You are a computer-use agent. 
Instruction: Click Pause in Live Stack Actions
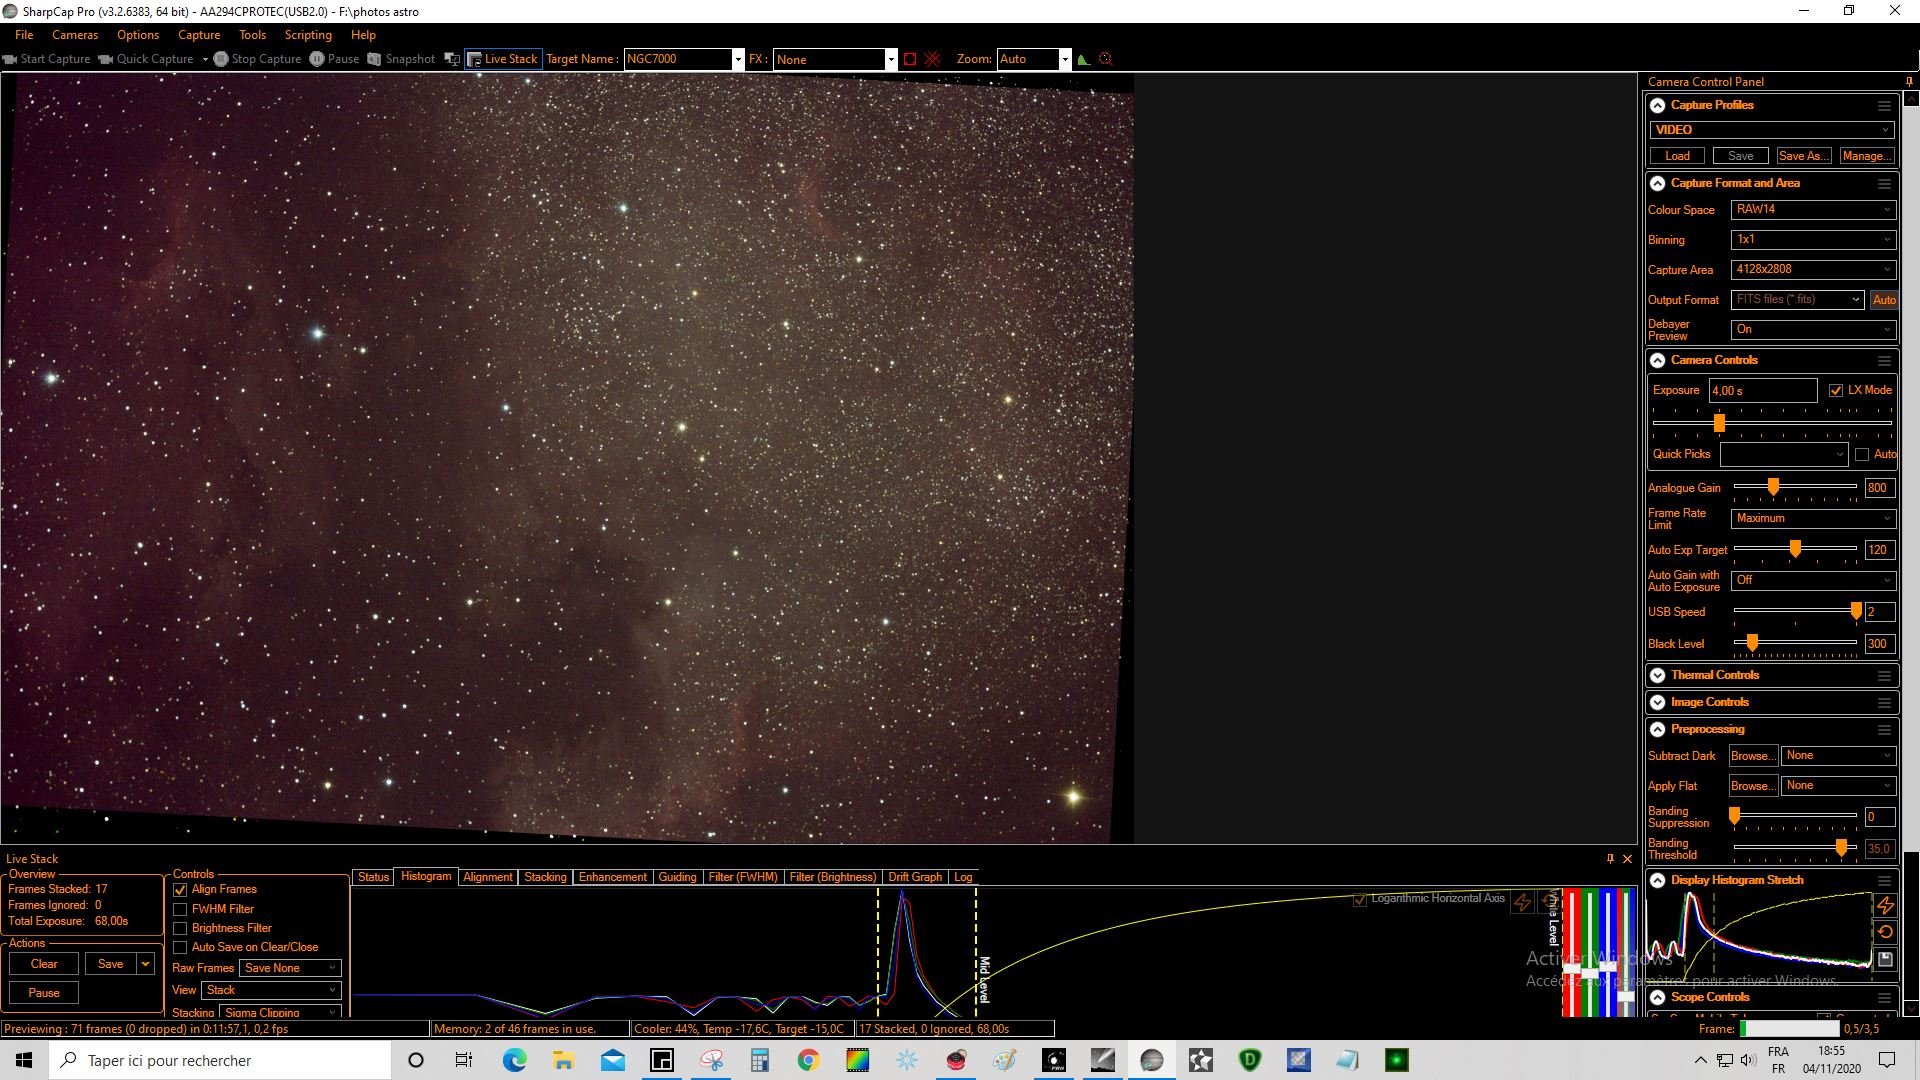[44, 993]
